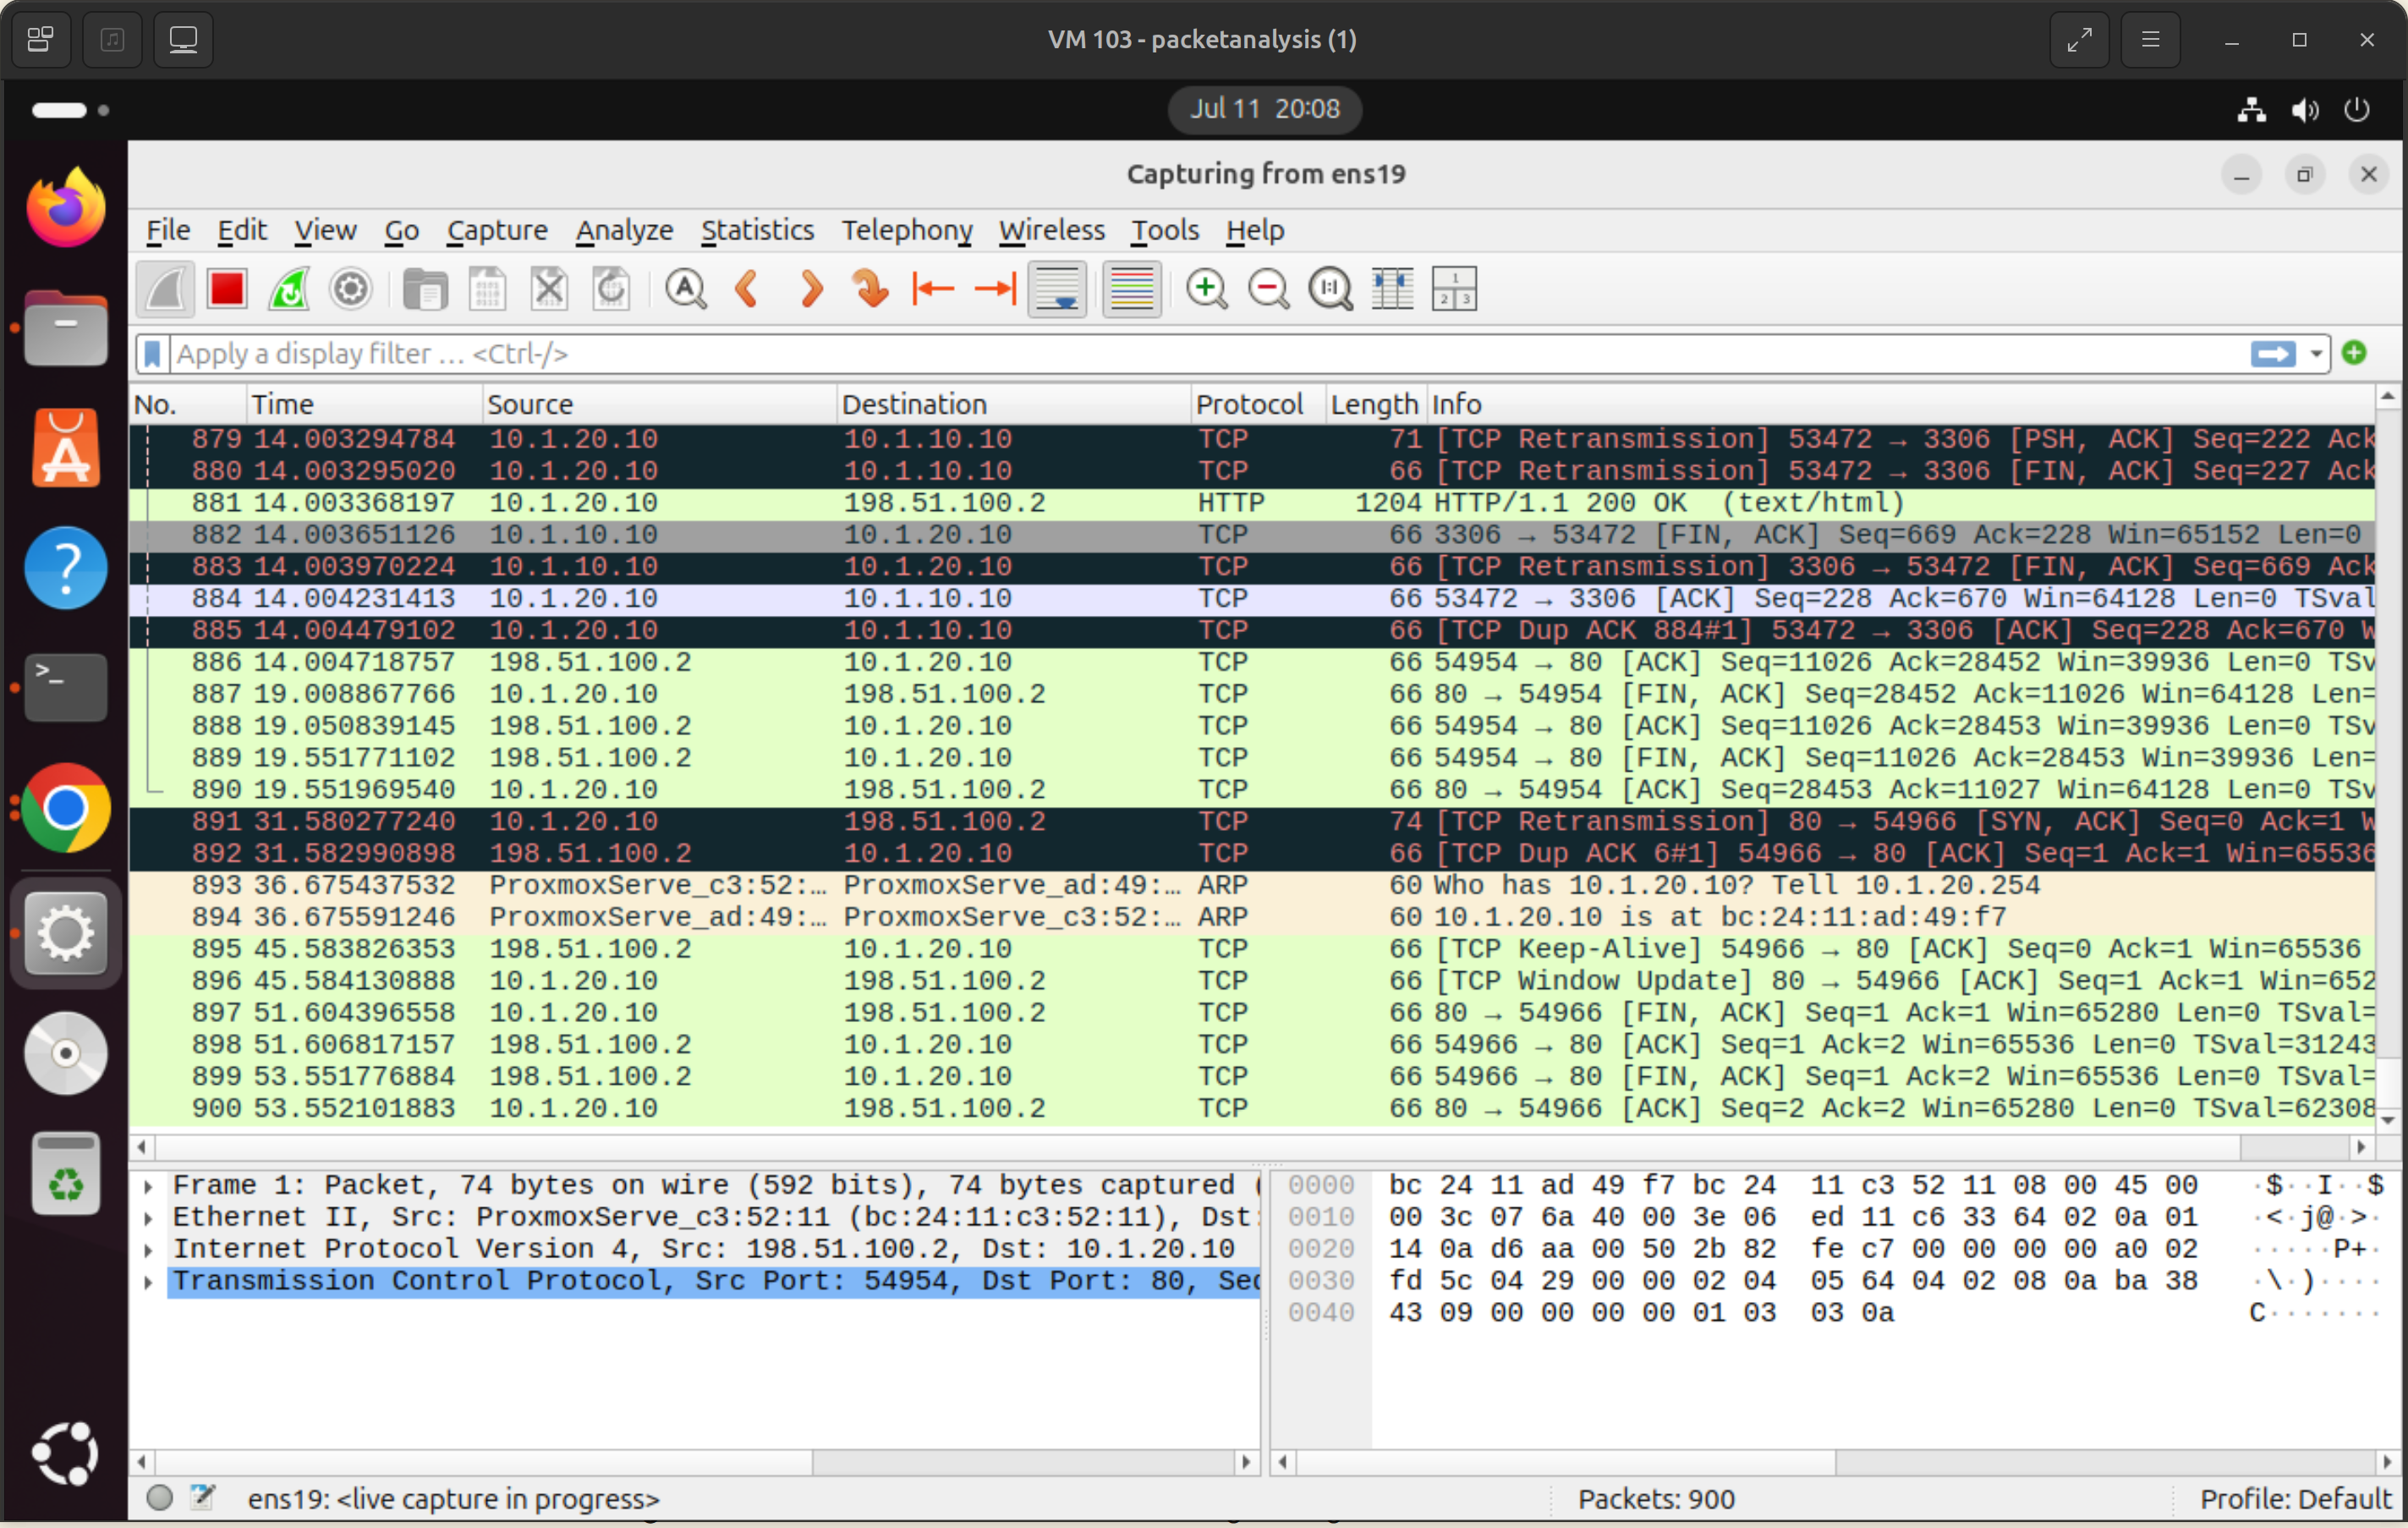Open capture file properties status icon
The image size is (2408, 1528).
click(203, 1498)
